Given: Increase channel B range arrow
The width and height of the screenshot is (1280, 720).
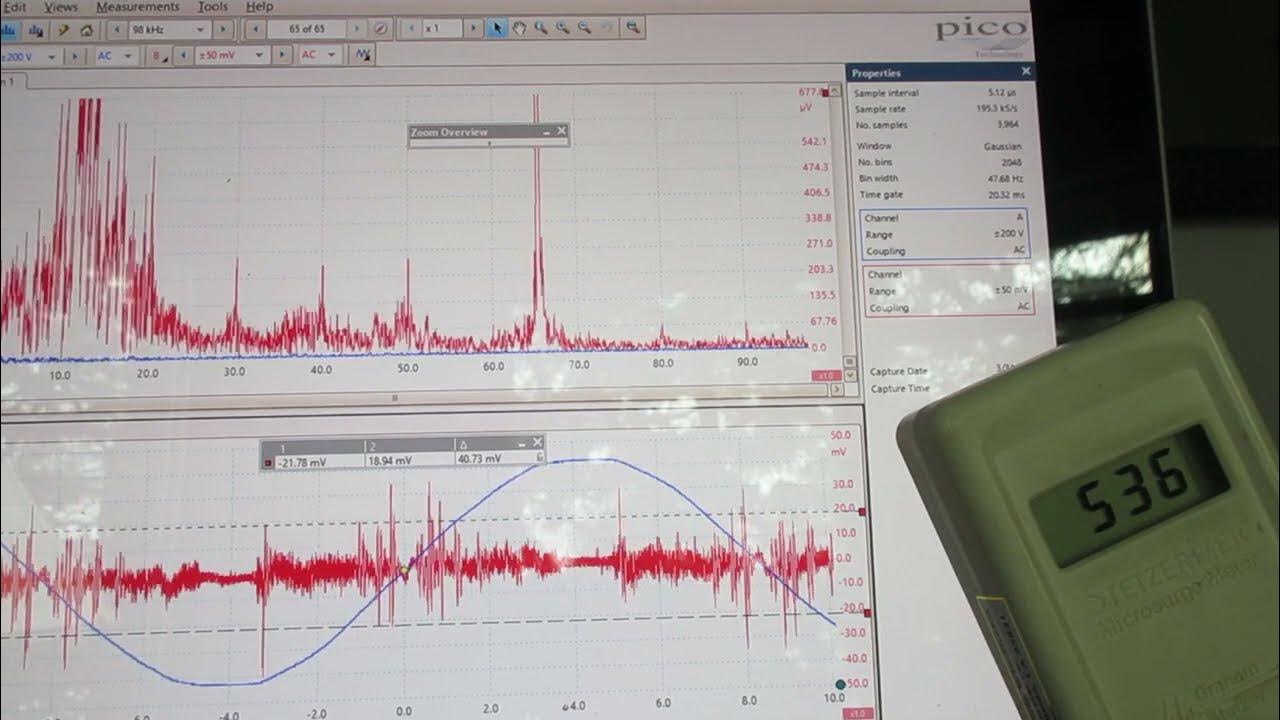Looking at the screenshot, I should pos(282,56).
